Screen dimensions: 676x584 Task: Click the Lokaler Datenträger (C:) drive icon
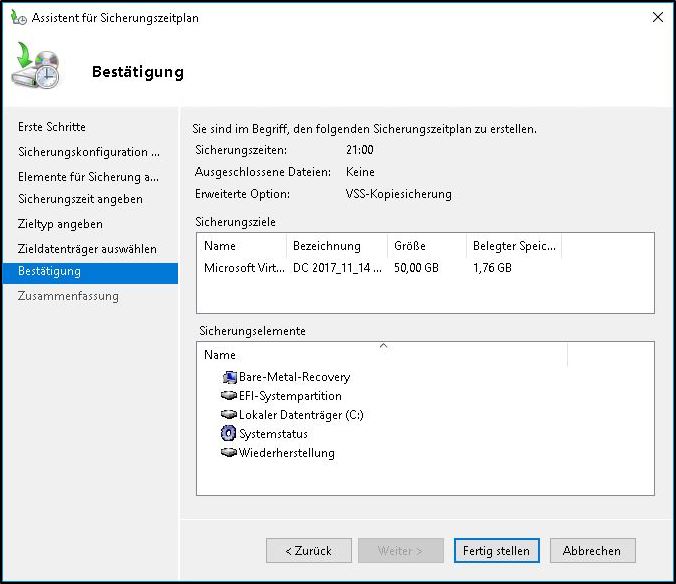click(x=228, y=414)
